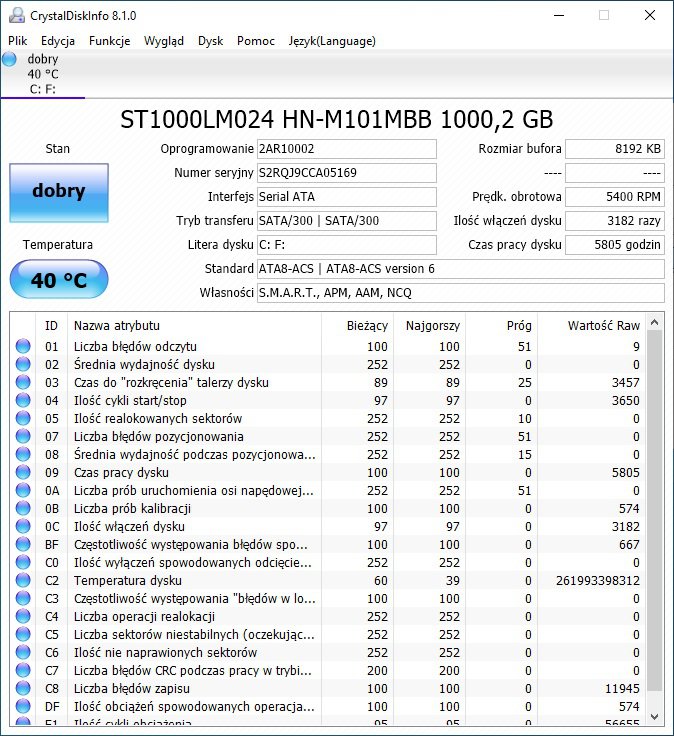Screen dimensions: 674x736
Task: Click the ID column header
Action: coord(51,326)
